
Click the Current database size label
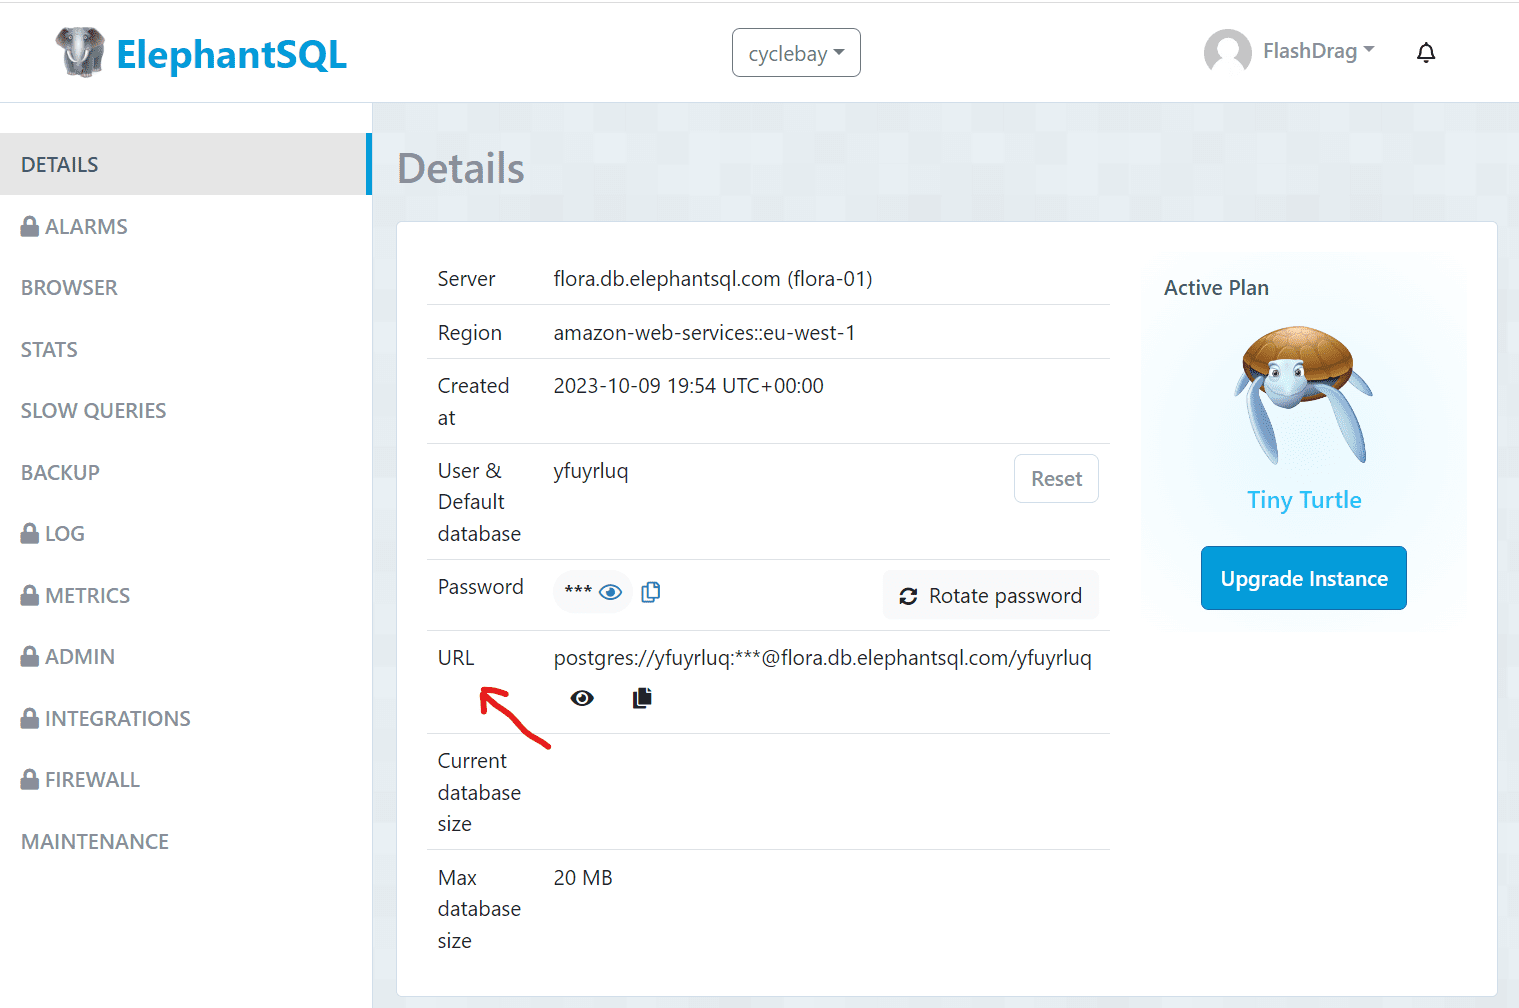coord(479,792)
